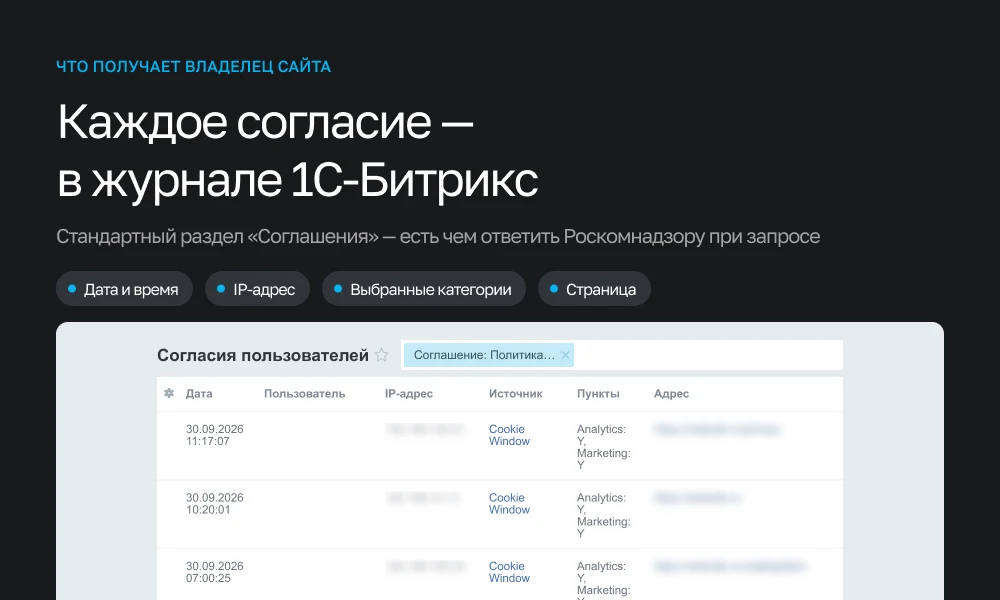Open blurred address link in 07:00:25 row
The image size is (1000, 600).
[730, 566]
